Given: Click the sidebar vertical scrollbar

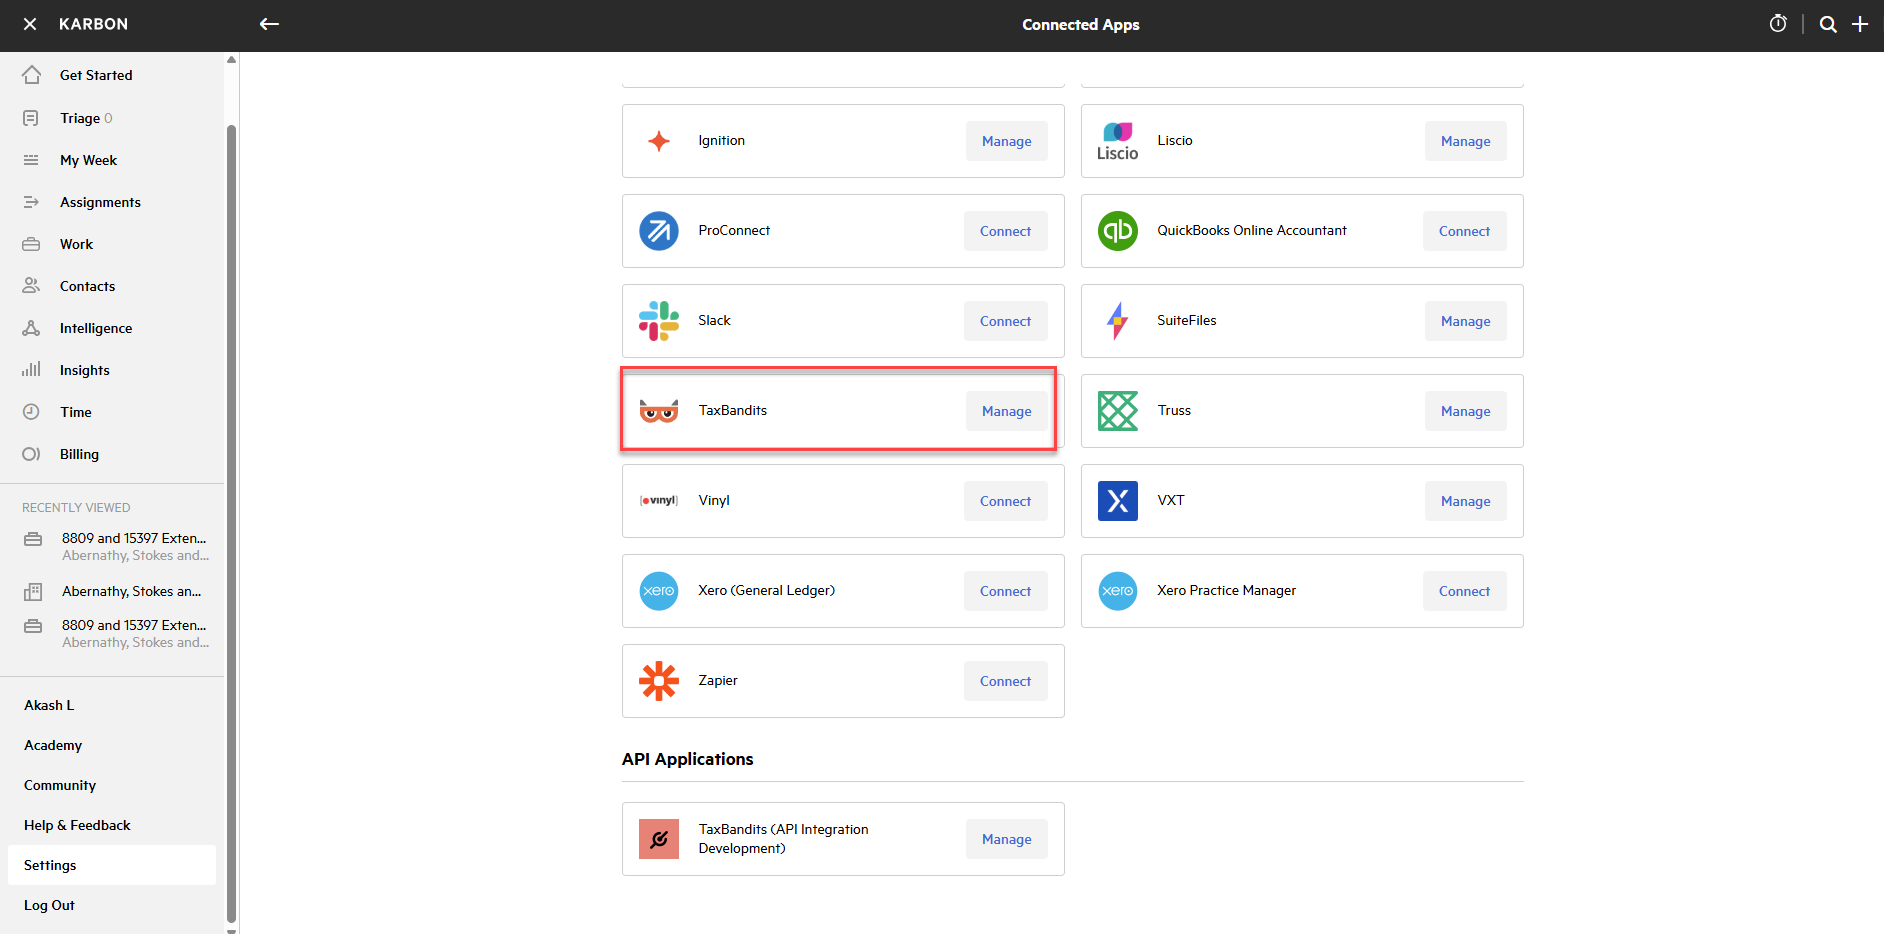Looking at the screenshot, I should point(232,522).
